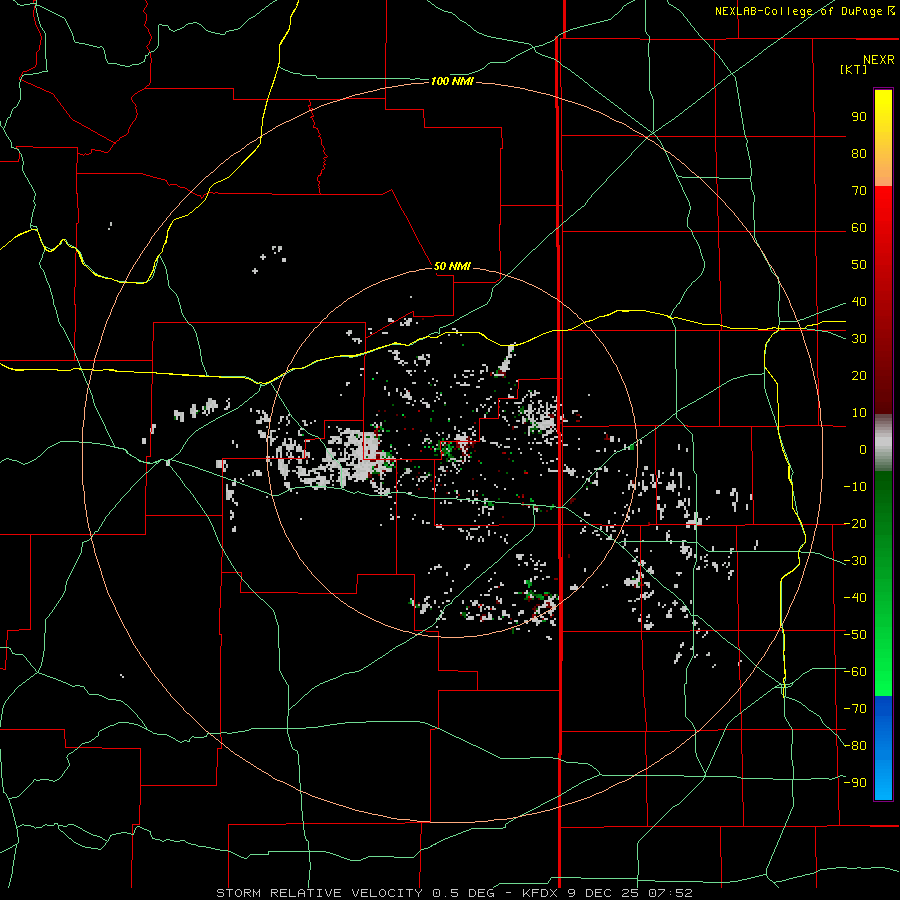Click the 100 NMI range ring label
The width and height of the screenshot is (900, 900).
click(x=452, y=82)
